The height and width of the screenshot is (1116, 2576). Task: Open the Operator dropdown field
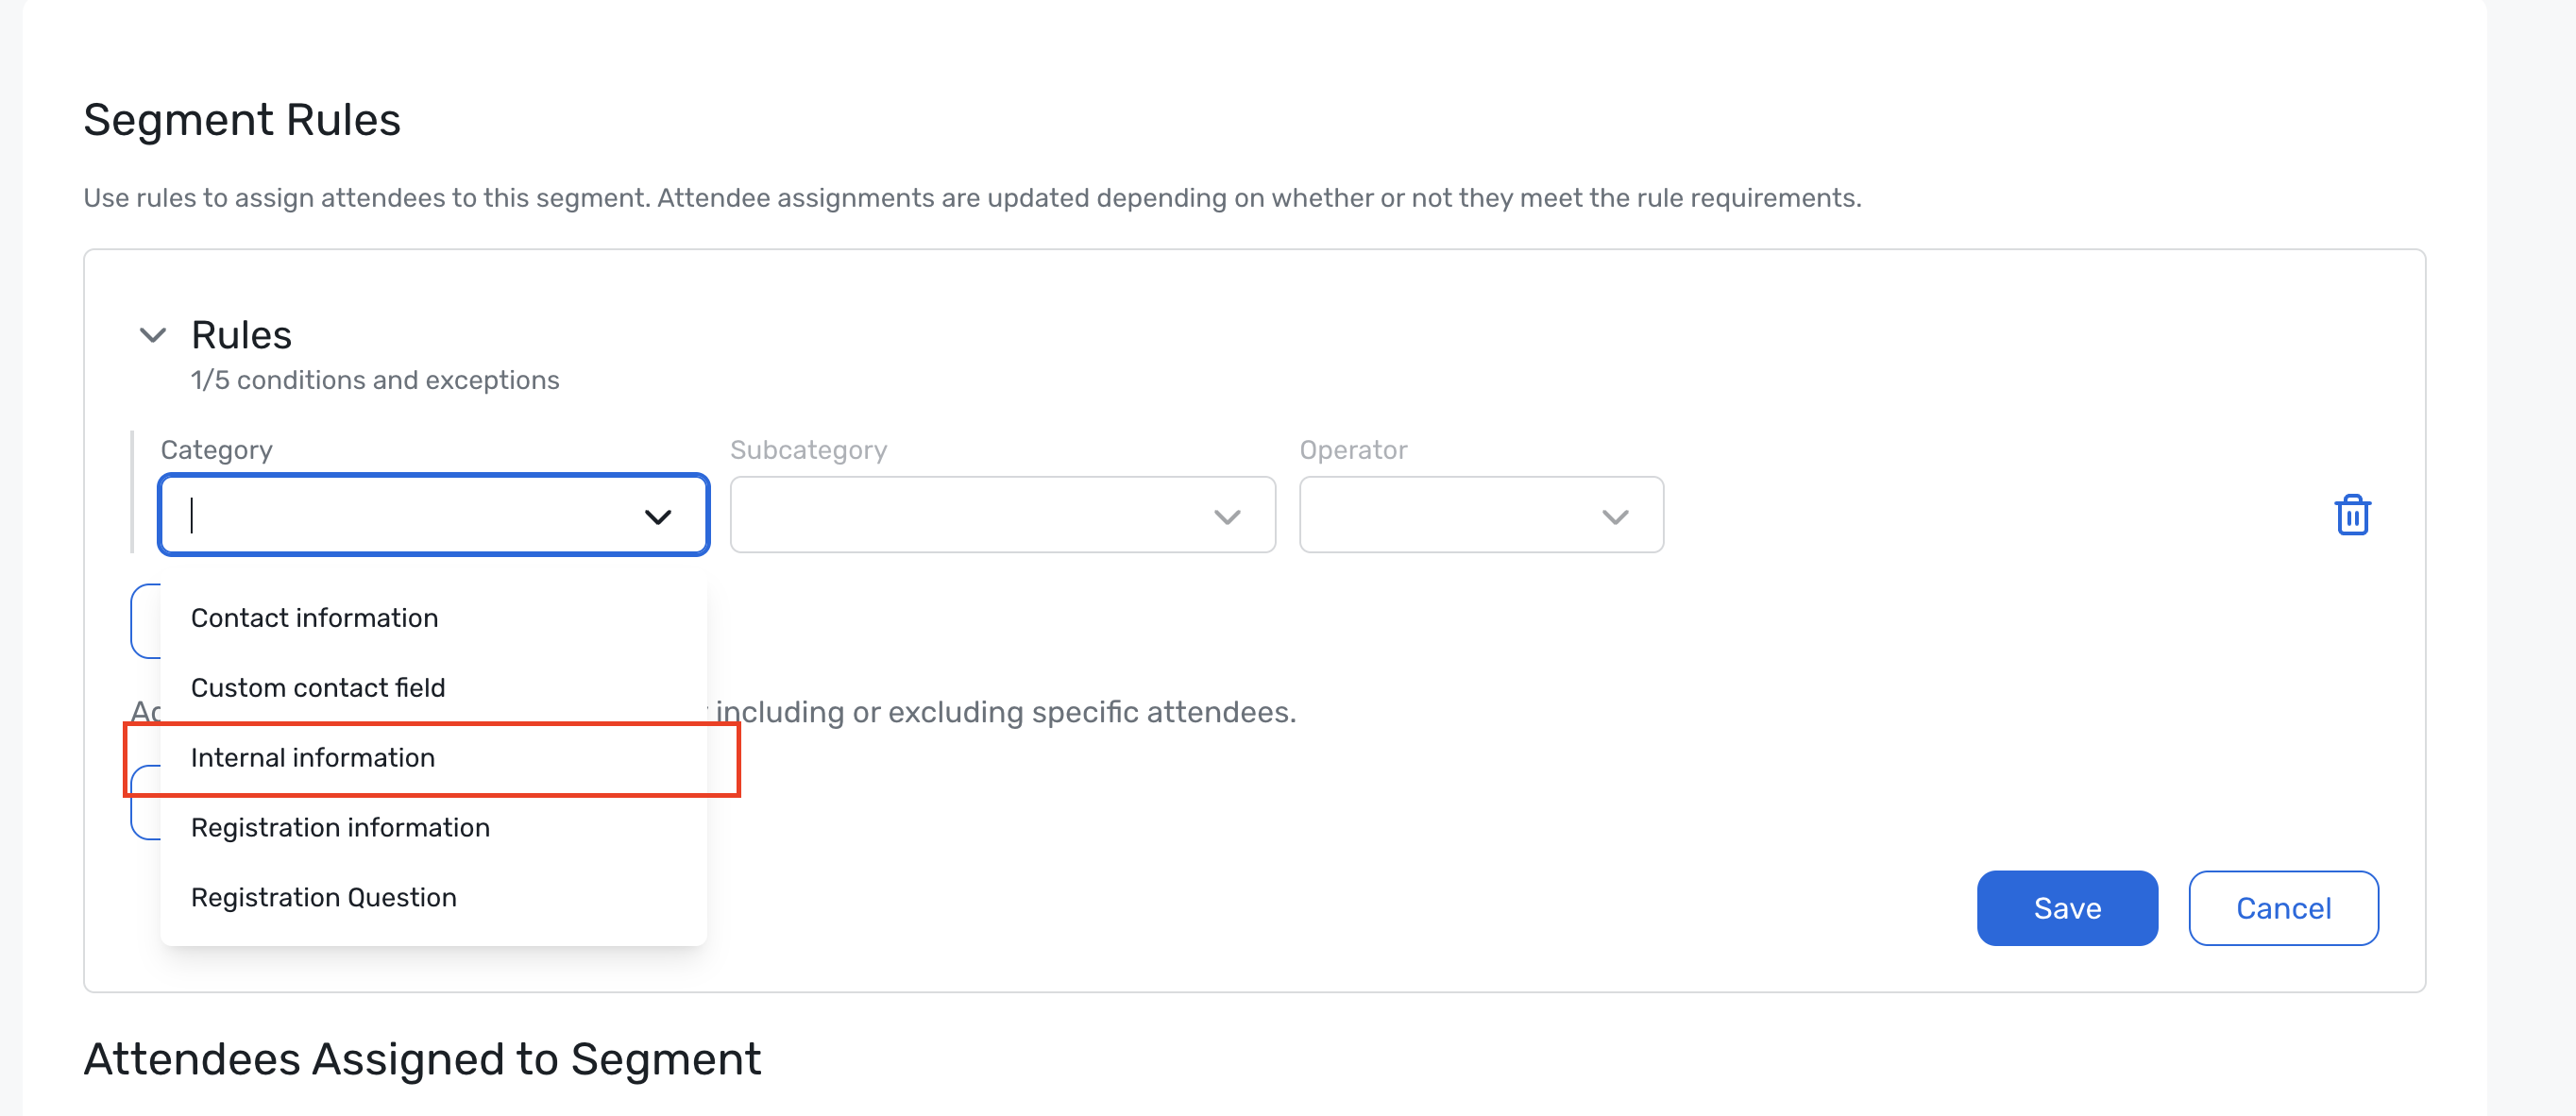click(1481, 515)
